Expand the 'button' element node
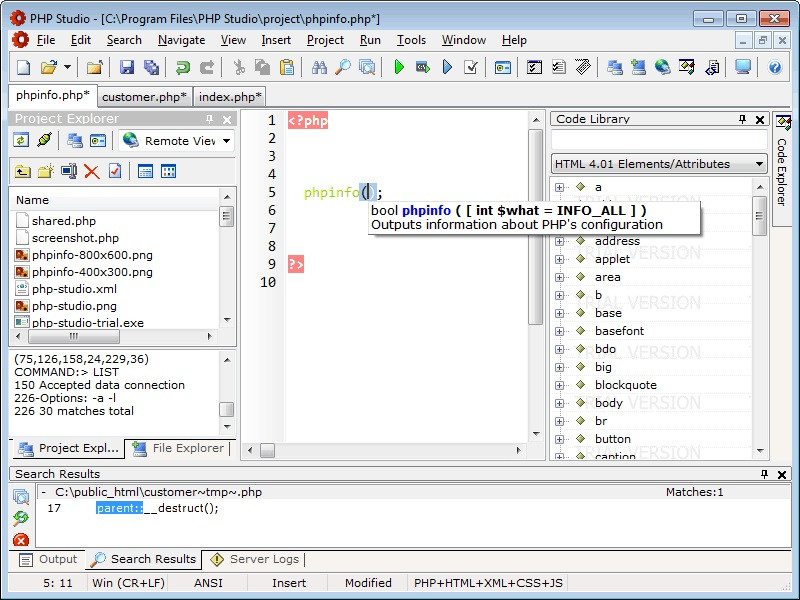The height and width of the screenshot is (600, 800). [560, 439]
